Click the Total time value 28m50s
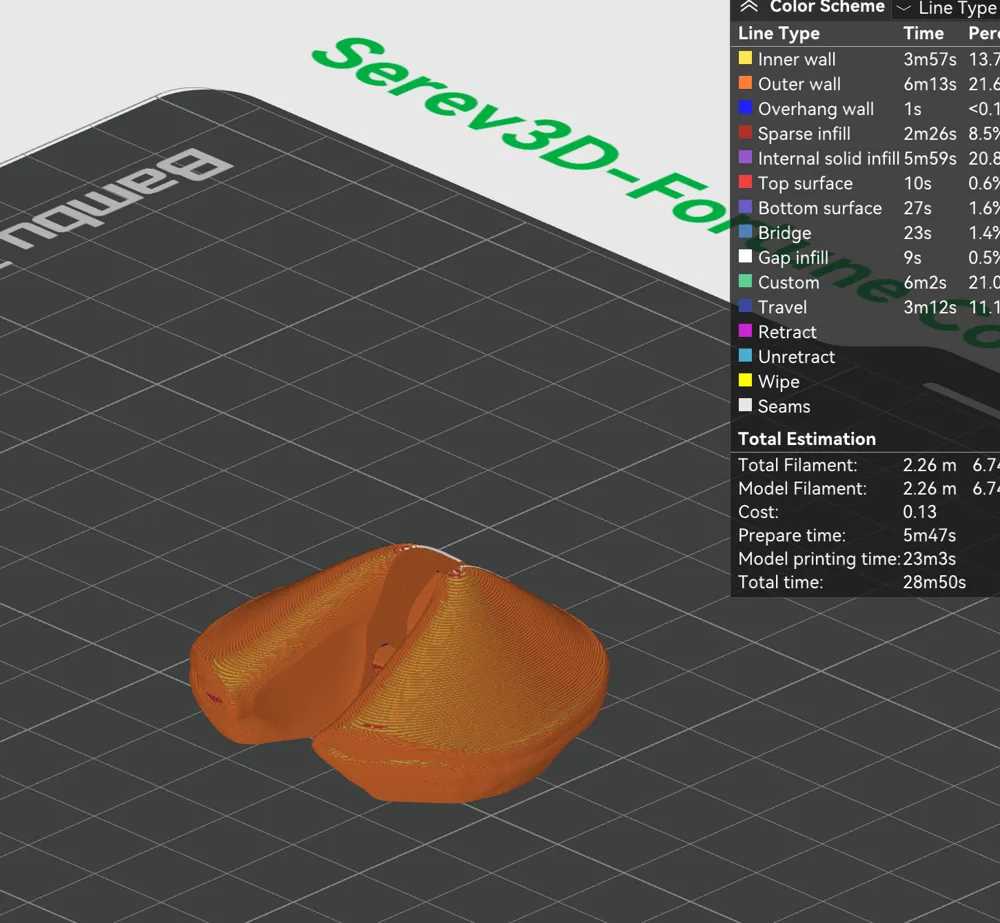The width and height of the screenshot is (1000, 923). (934, 582)
